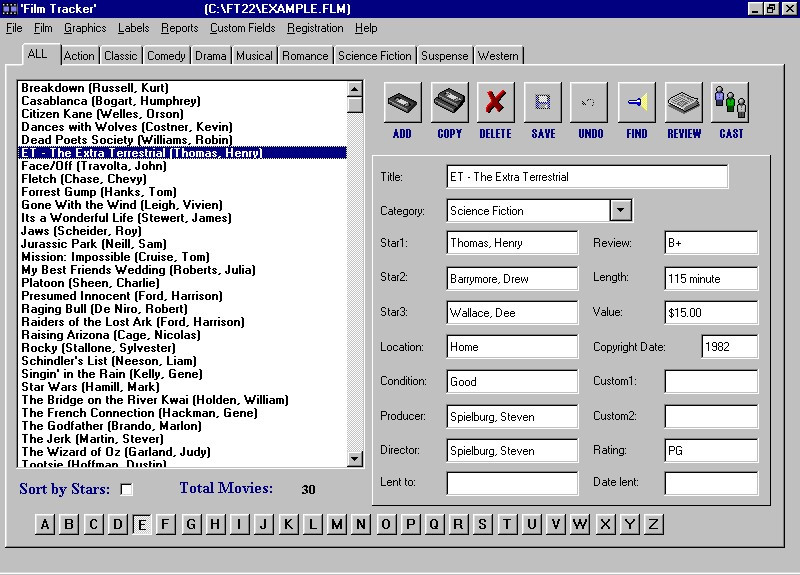Click the Rating field showing PG
This screenshot has height=575, width=800.
click(x=711, y=451)
